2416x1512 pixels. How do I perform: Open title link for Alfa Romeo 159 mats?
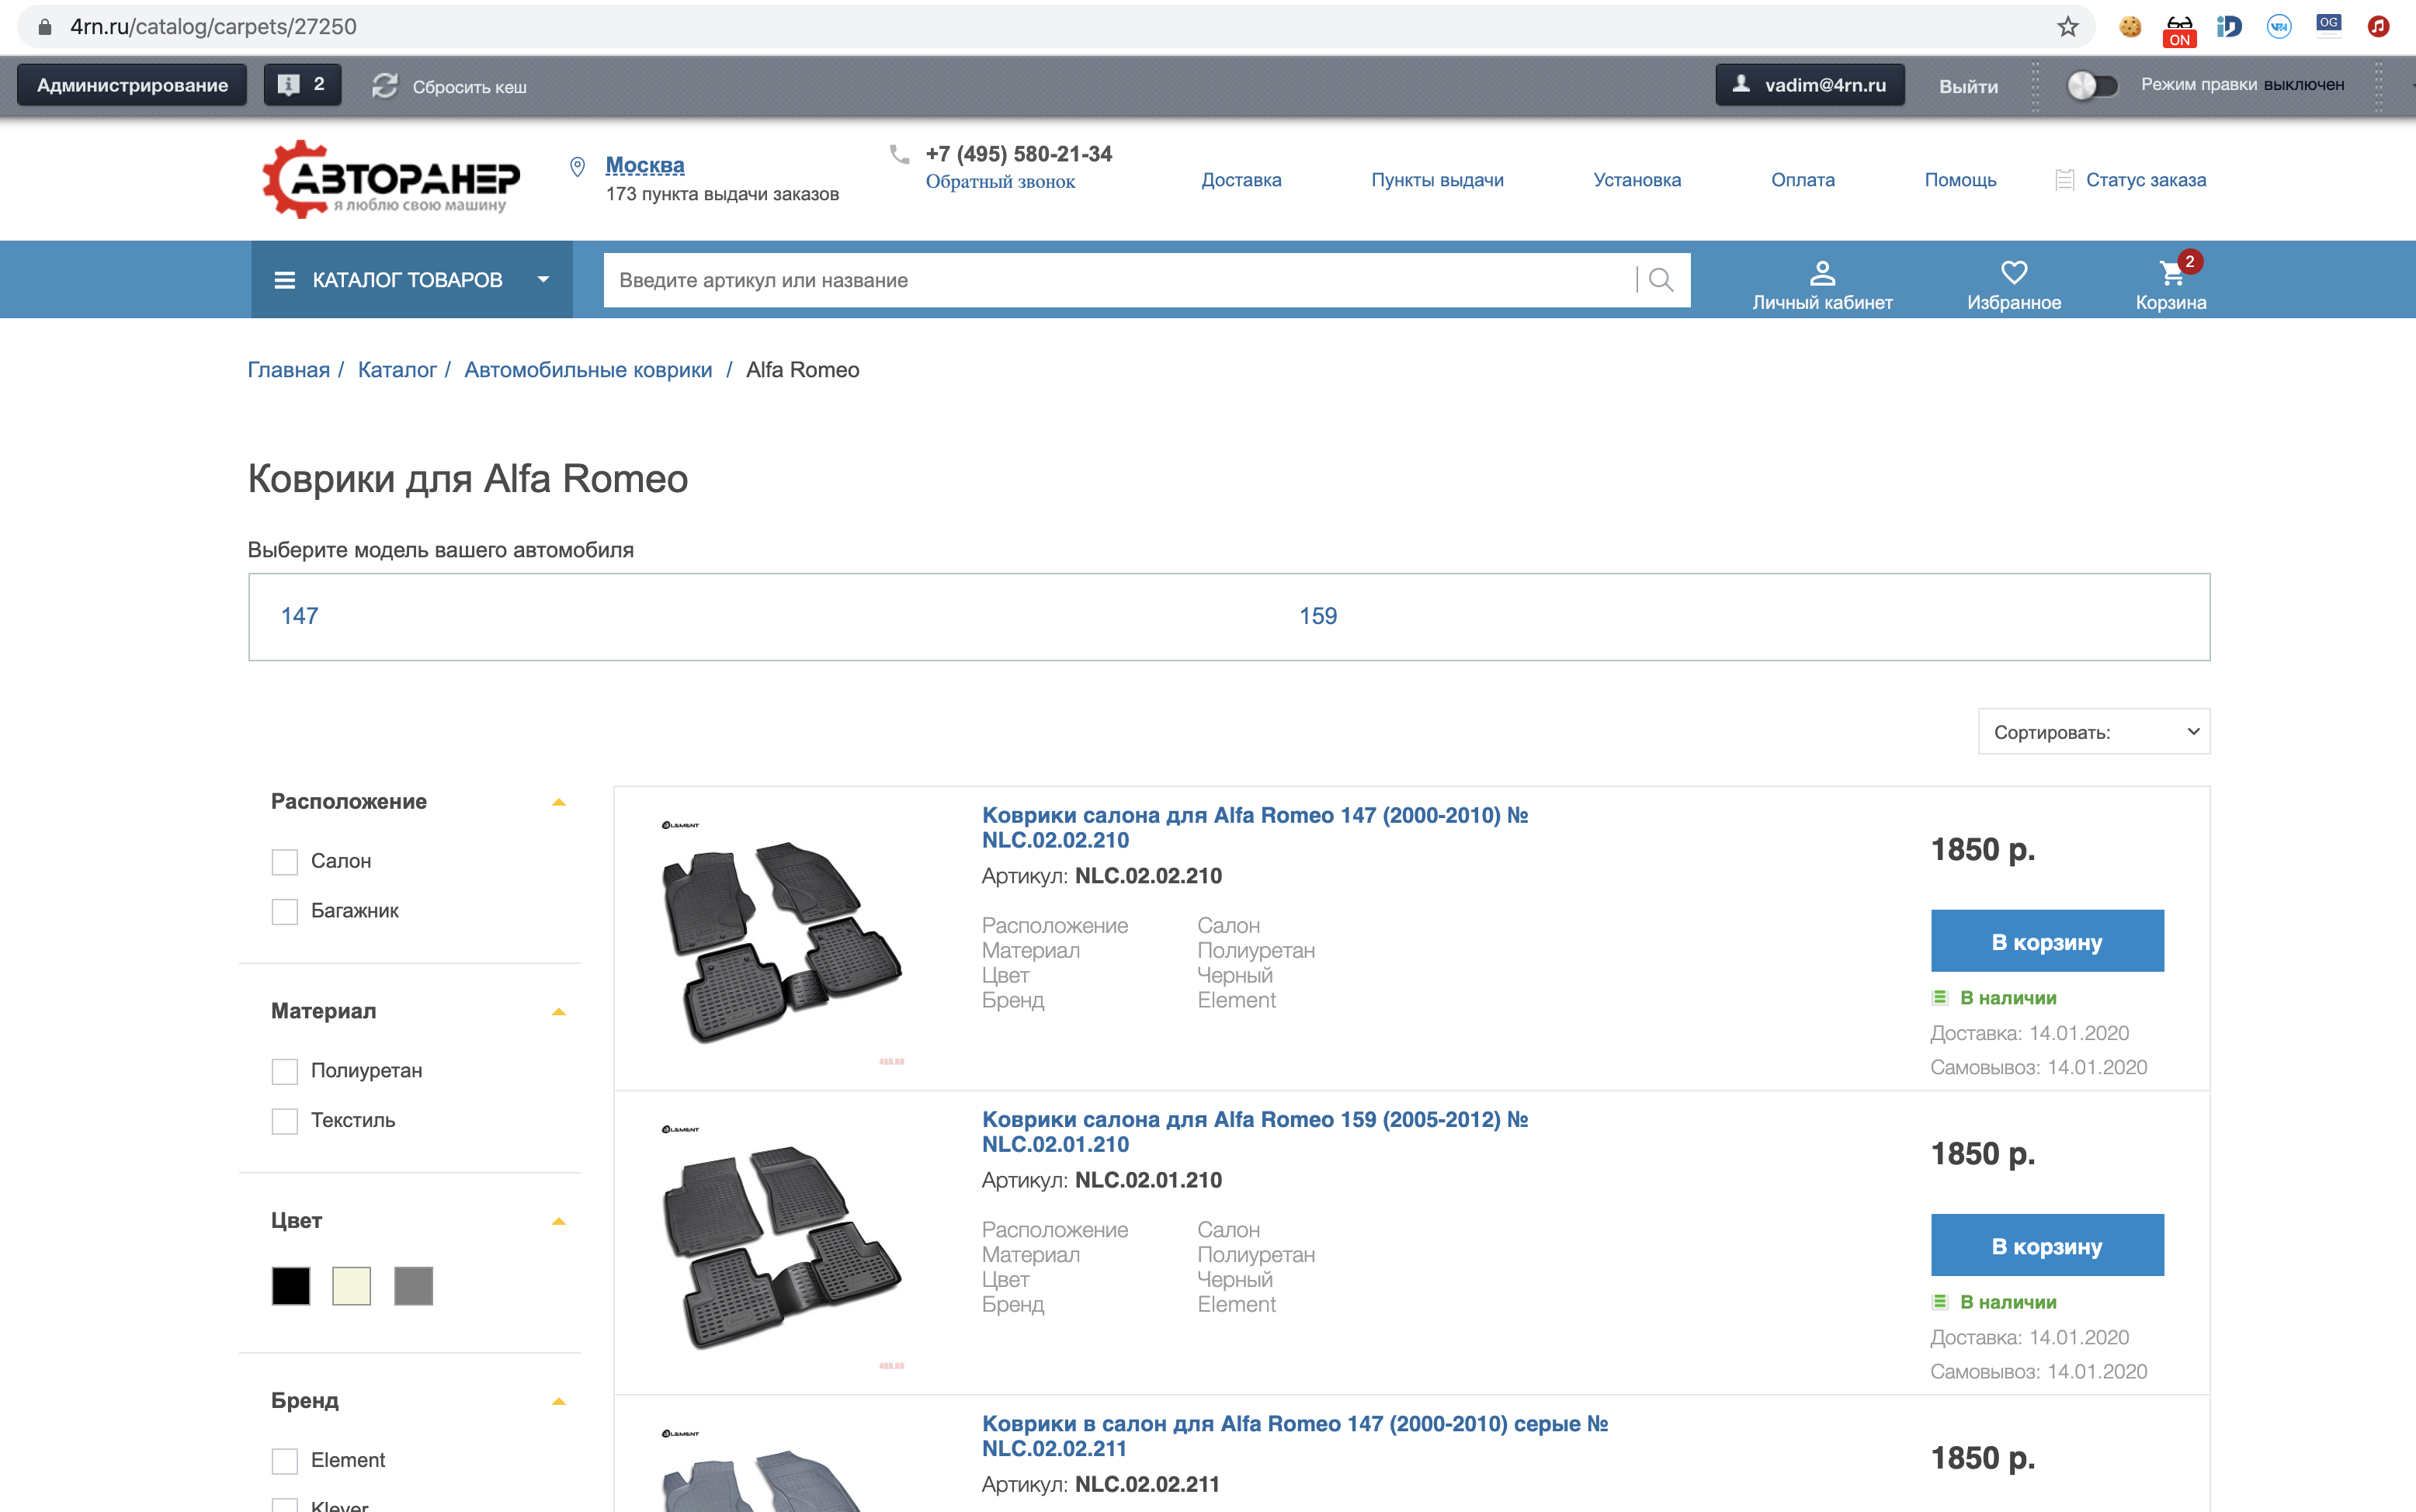point(1254,1132)
